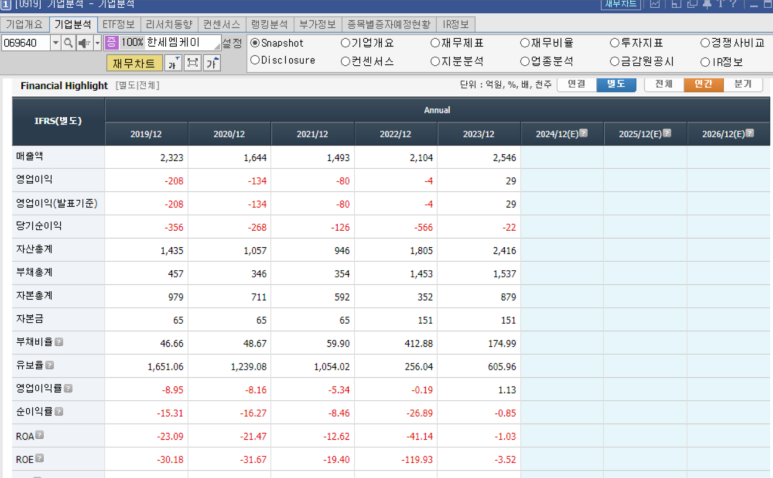Open the stock code history dropdown arrow
The image size is (773, 478).
56,43
